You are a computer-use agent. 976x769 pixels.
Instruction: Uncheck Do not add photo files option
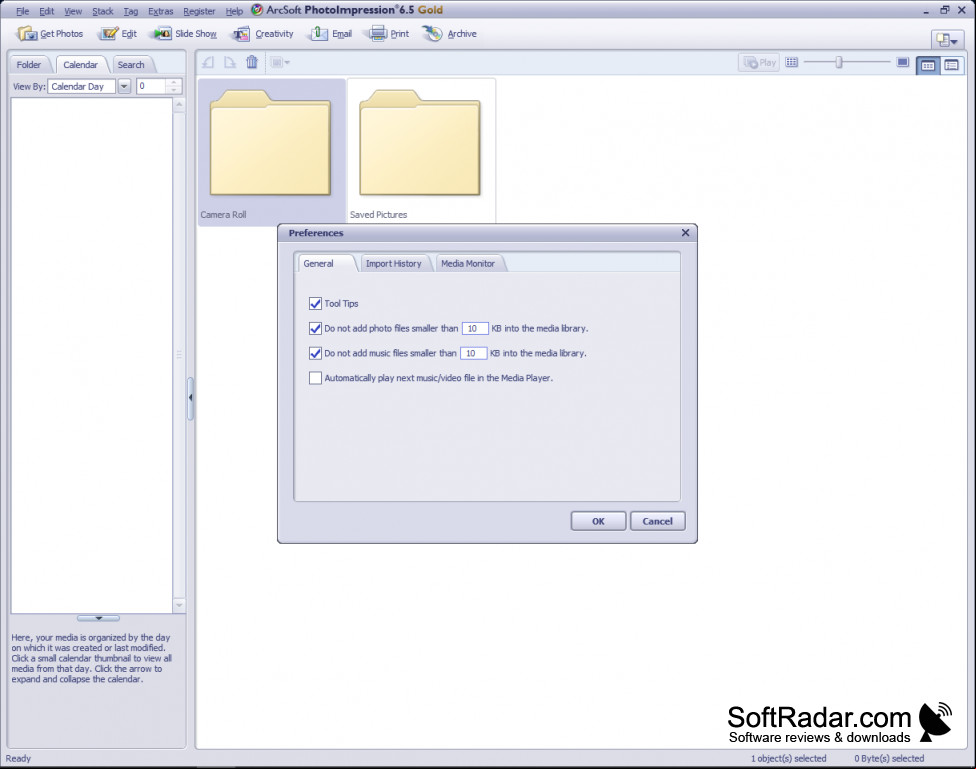tap(316, 328)
